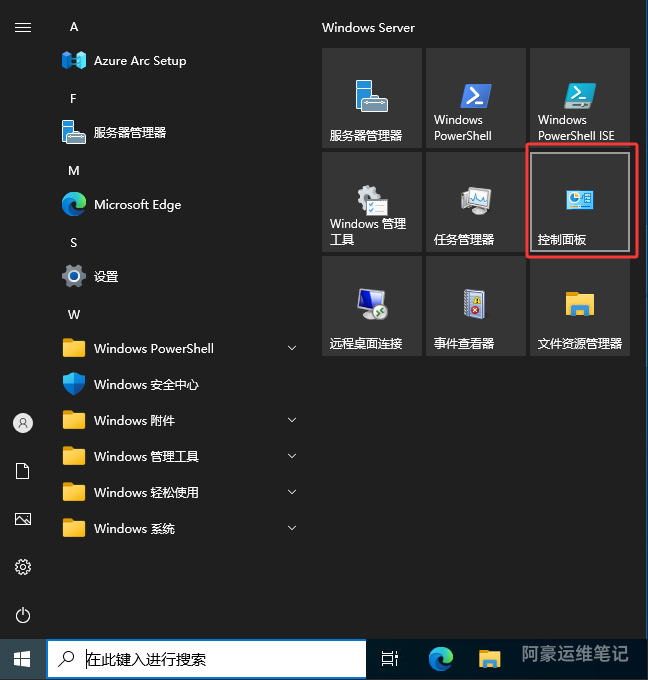The width and height of the screenshot is (648, 680).
Task: Click the Windows Start button
Action: [x=23, y=660]
